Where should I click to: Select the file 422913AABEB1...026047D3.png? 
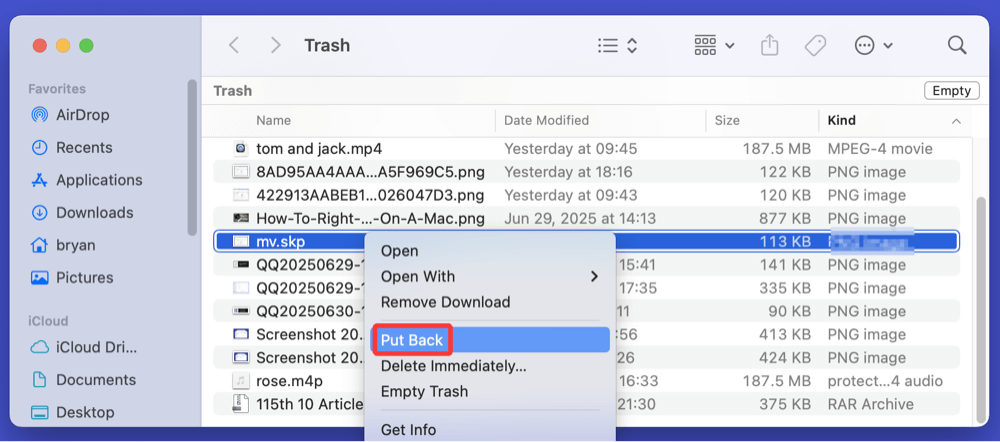click(x=370, y=195)
